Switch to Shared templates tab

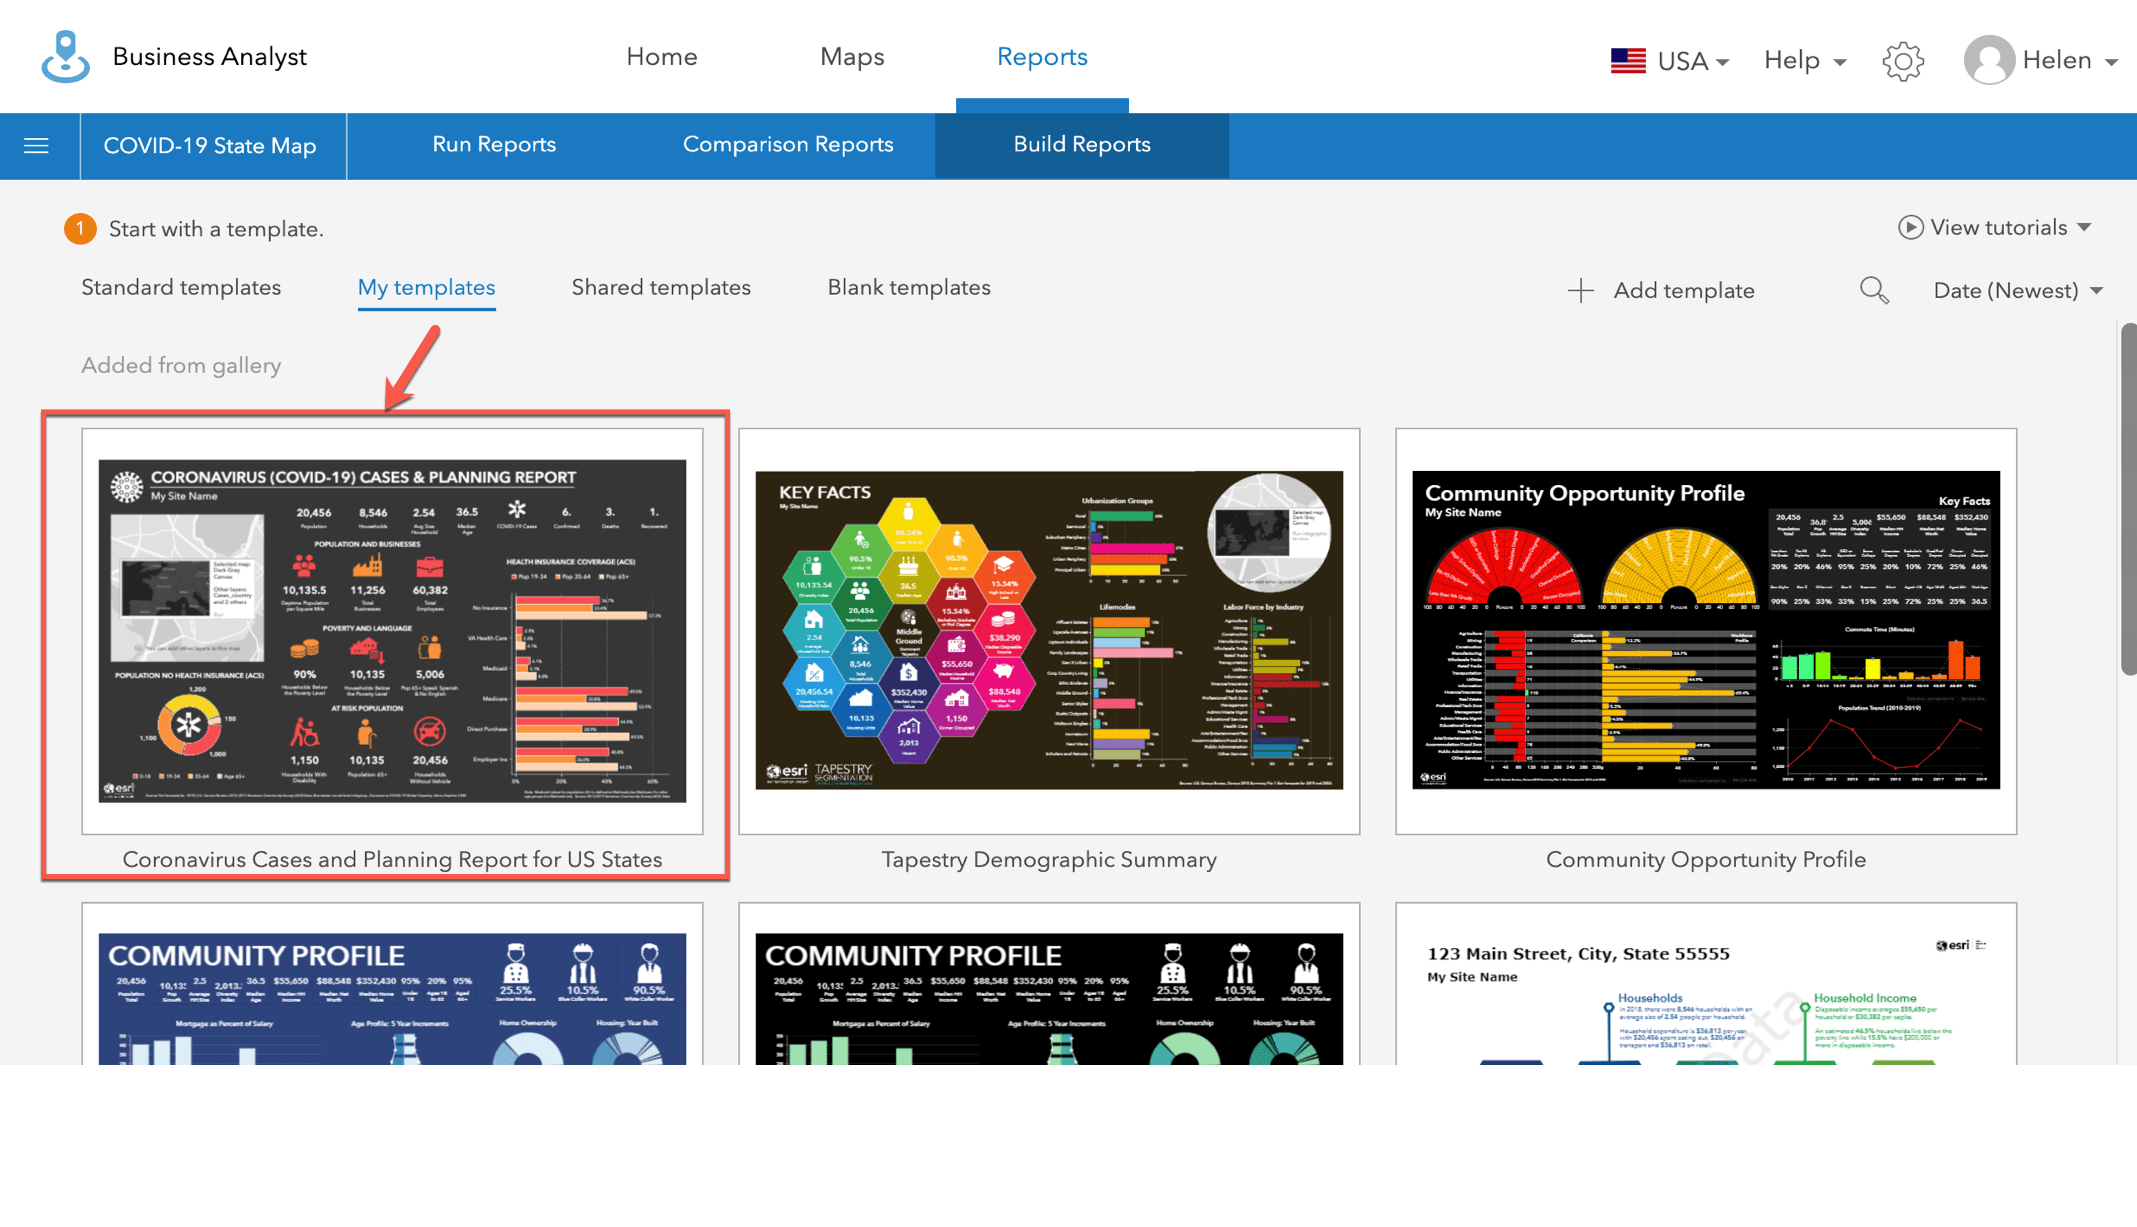click(661, 288)
